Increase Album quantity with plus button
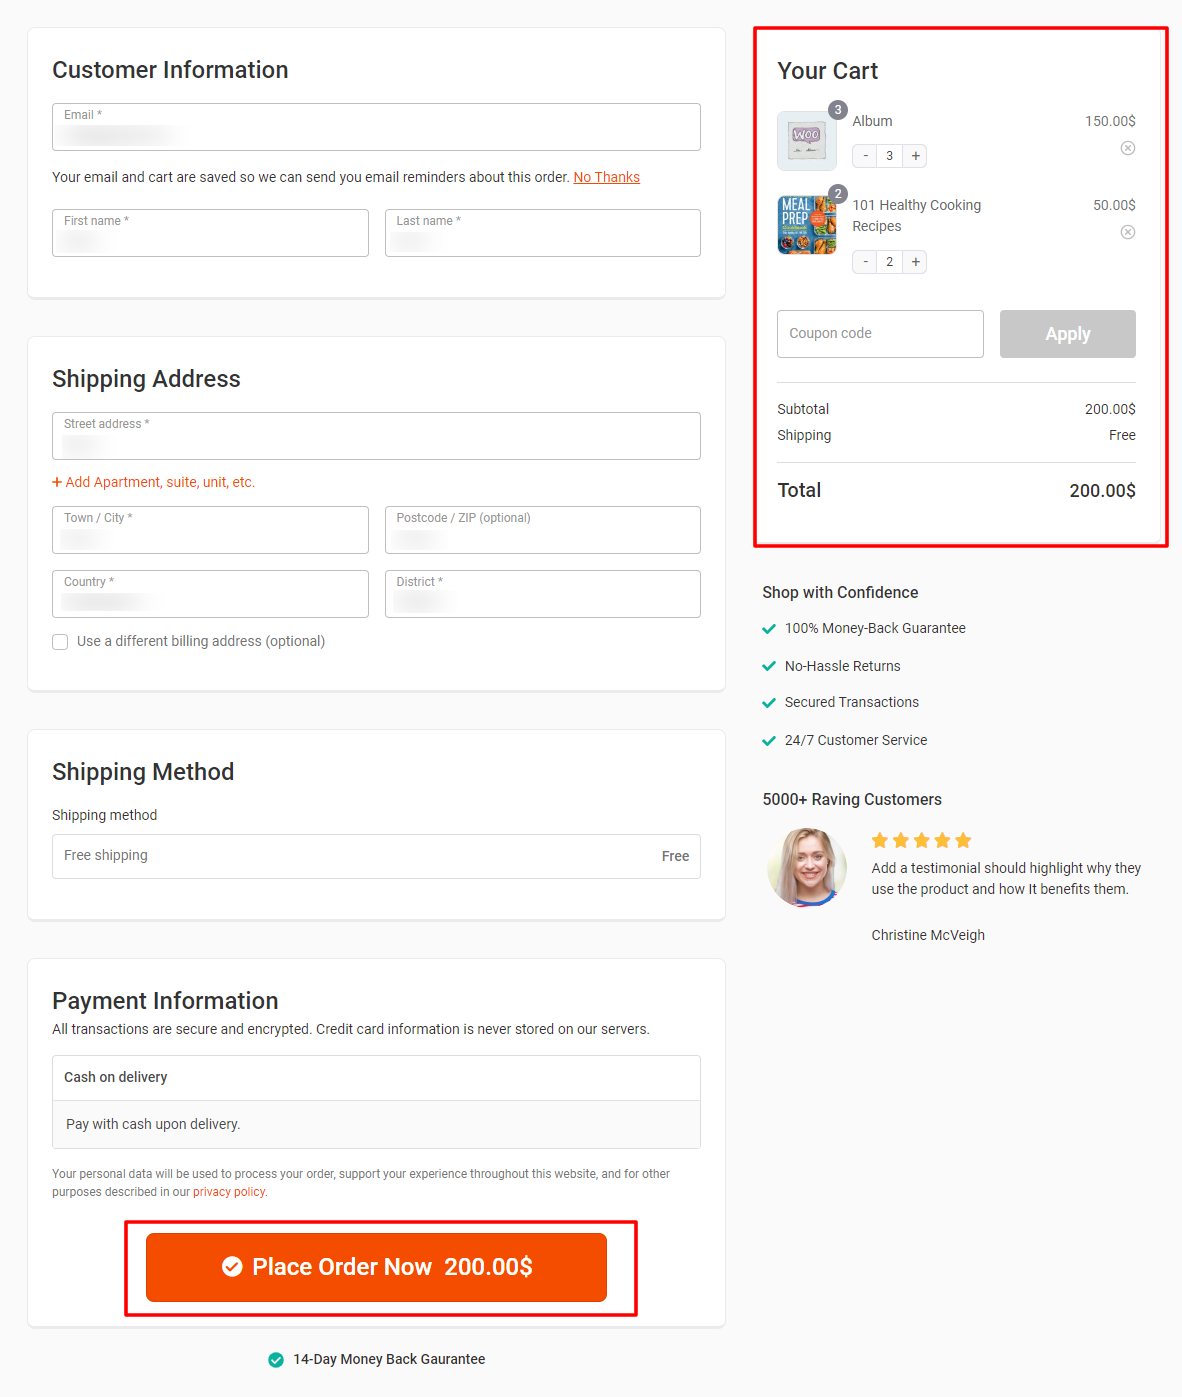 (x=915, y=156)
